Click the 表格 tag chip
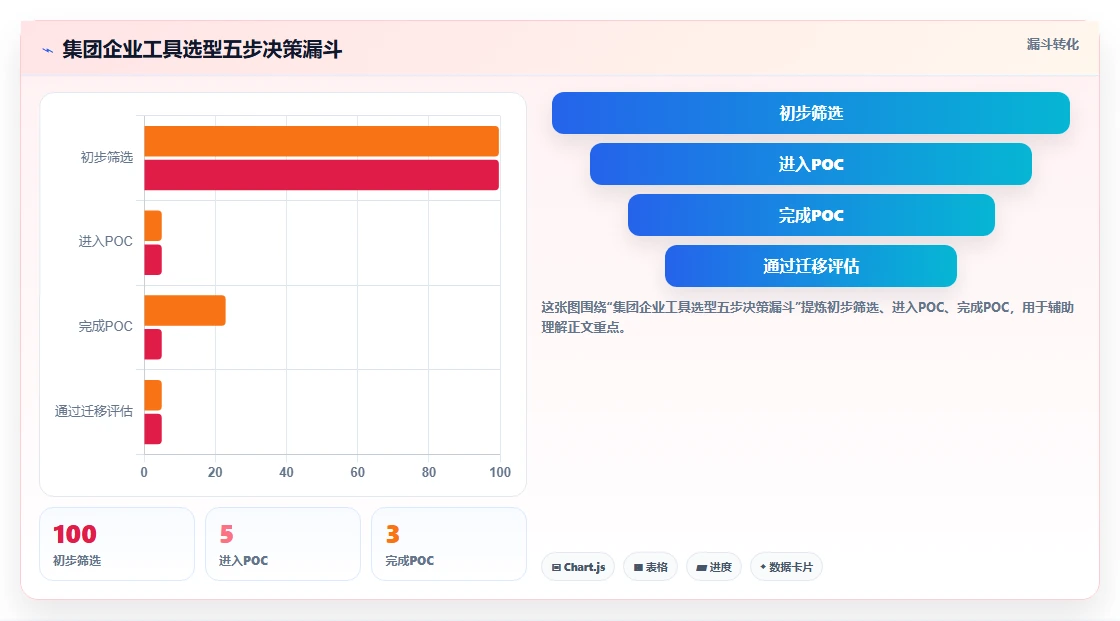Image resolution: width=1120 pixels, height=621 pixels. tap(650, 567)
